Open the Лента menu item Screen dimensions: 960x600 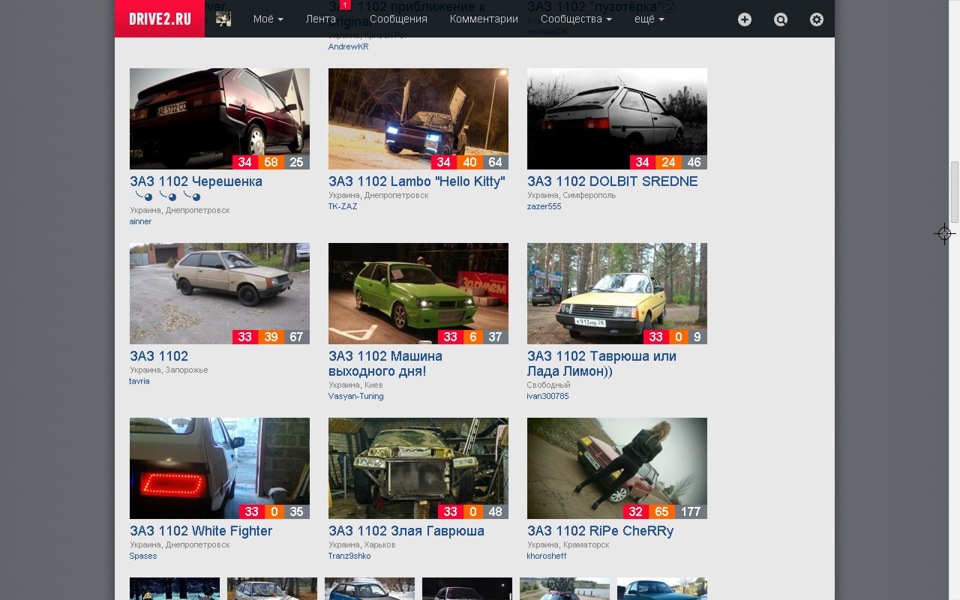(x=320, y=19)
